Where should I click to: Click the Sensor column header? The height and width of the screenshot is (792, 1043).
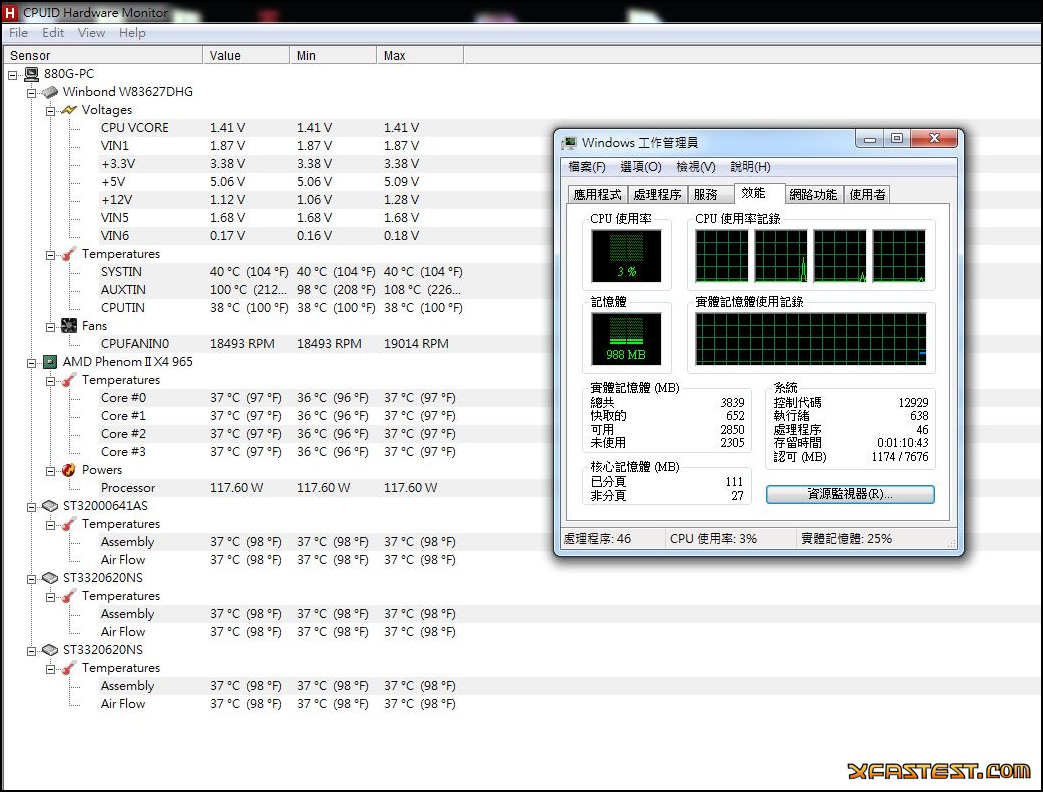[102, 55]
